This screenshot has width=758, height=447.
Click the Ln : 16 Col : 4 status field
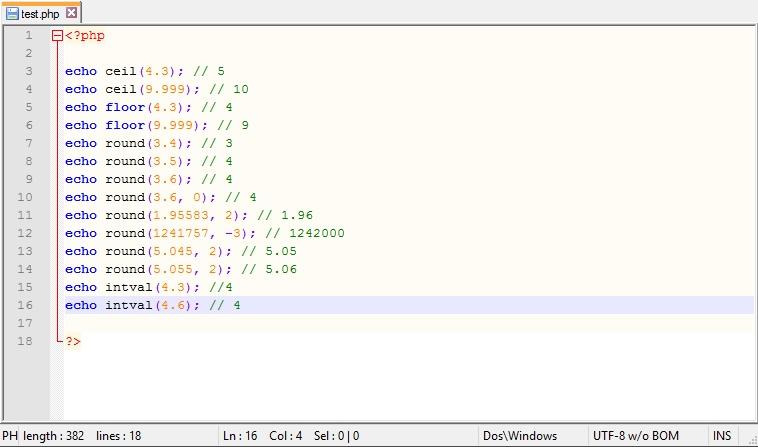point(262,436)
